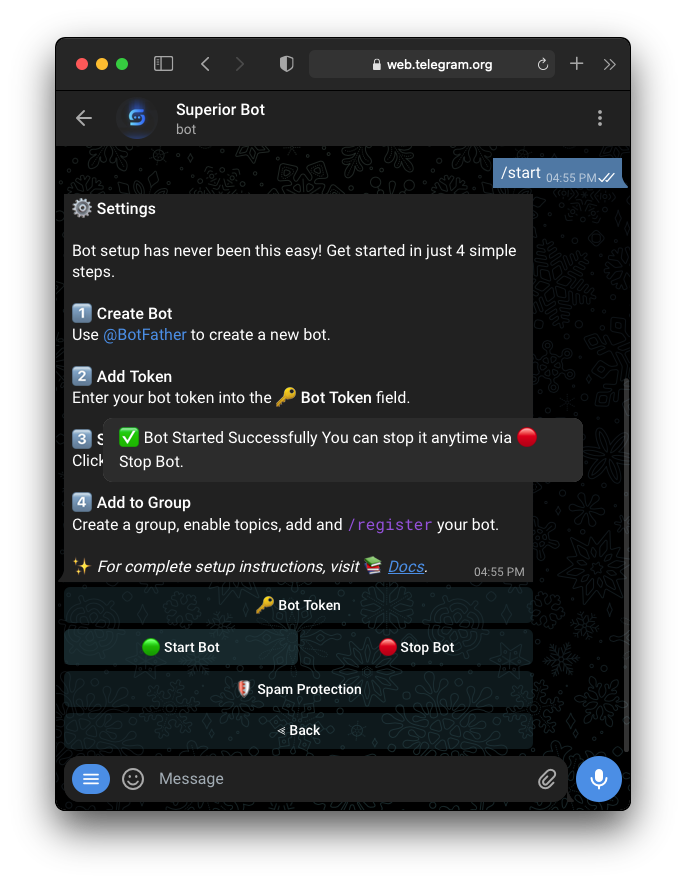Go back in Safari history
Image resolution: width=686 pixels, height=884 pixels.
(x=206, y=64)
